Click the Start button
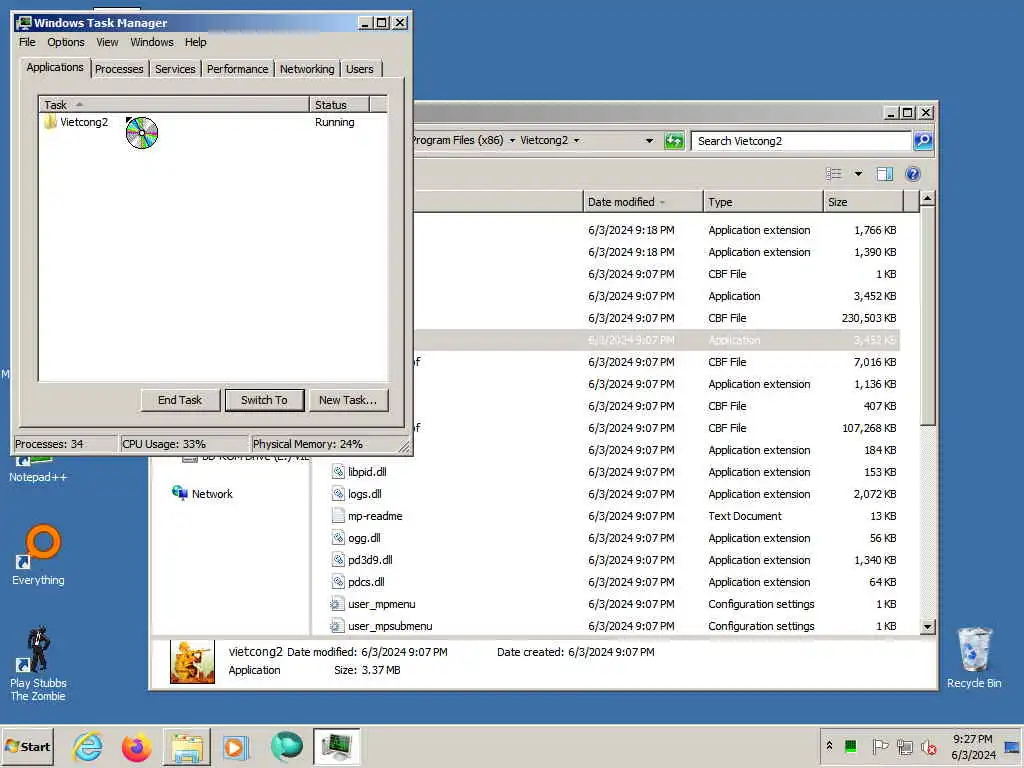Viewport: 1024px width, 768px height. [x=27, y=746]
